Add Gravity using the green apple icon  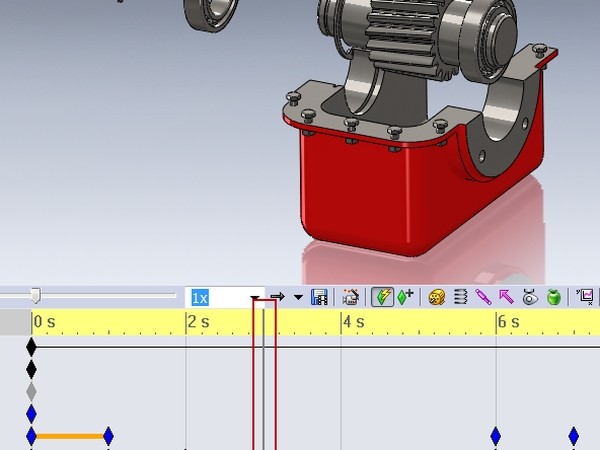click(554, 297)
